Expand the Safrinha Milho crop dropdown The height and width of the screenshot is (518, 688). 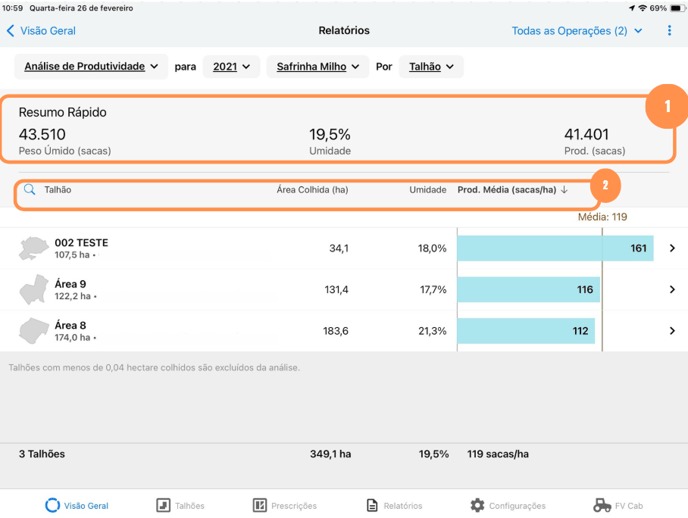click(x=316, y=67)
